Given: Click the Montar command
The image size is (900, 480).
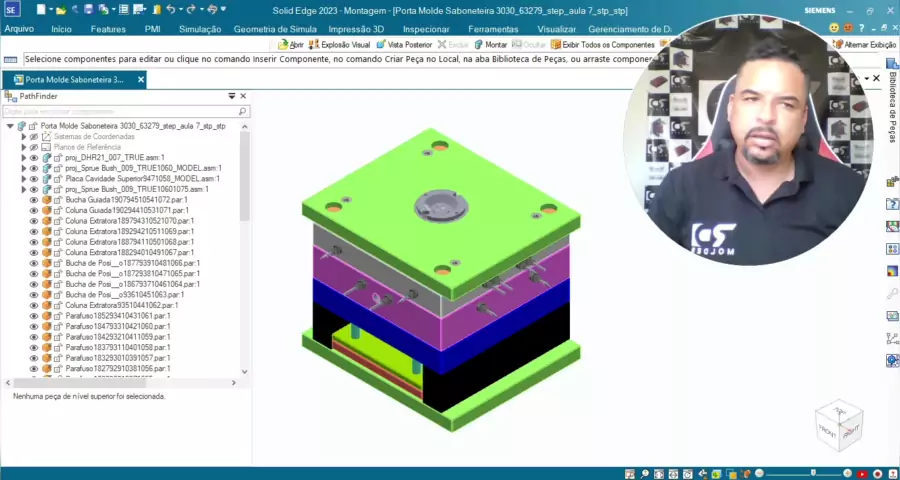Looking at the screenshot, I should [x=491, y=44].
